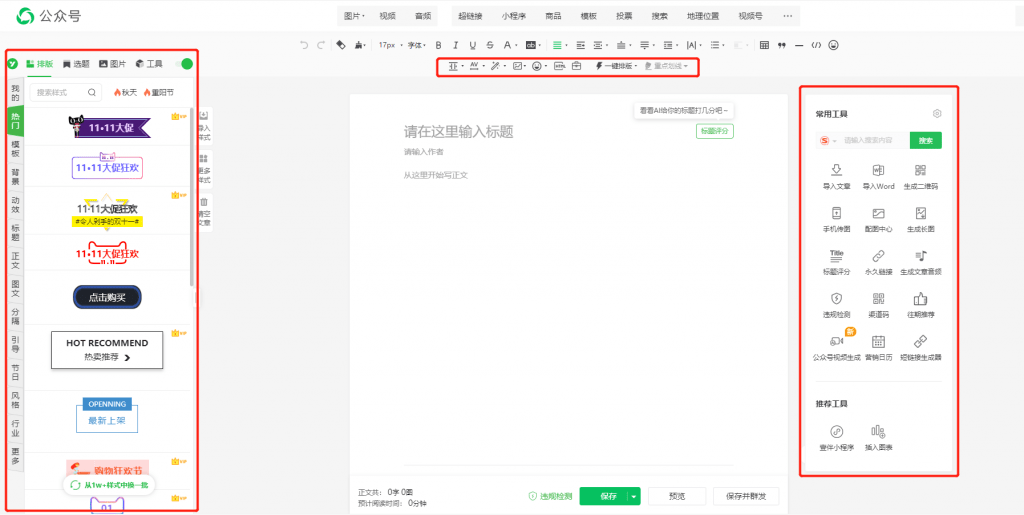Screen dimensions: 1024x515
Task: Open the 图片 insert image dropdown
Action: (354, 16)
